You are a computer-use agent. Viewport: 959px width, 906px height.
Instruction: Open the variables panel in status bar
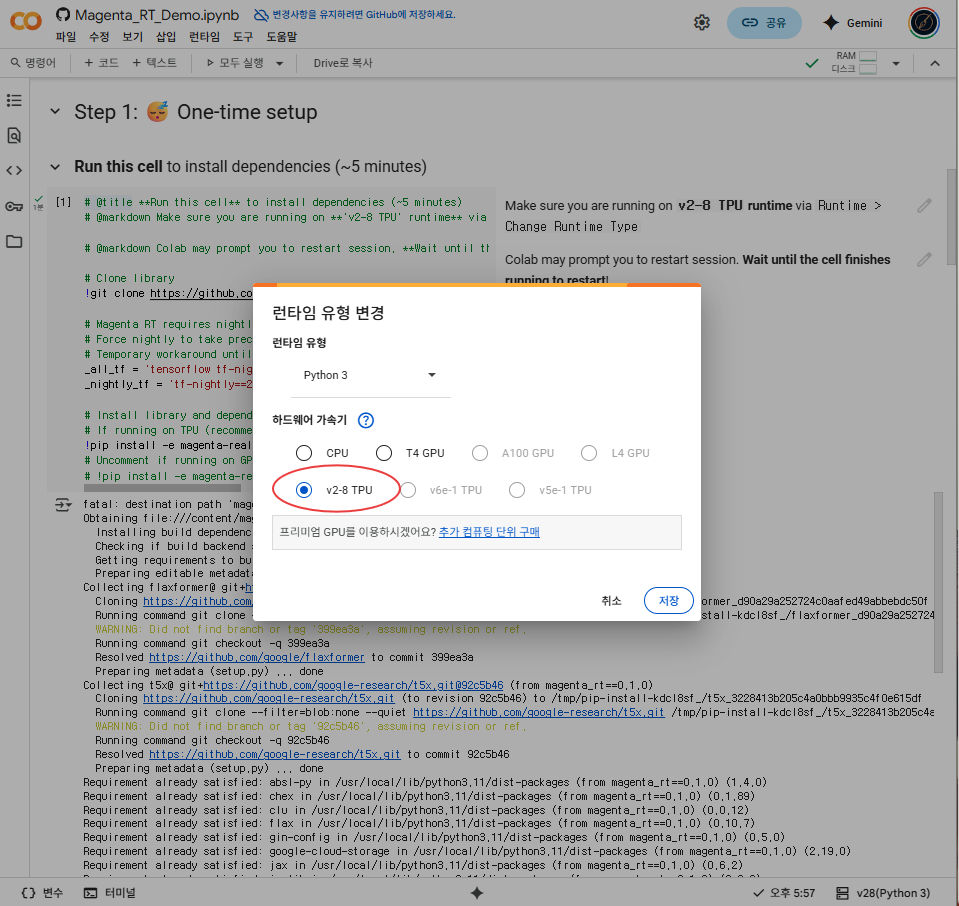[42, 893]
